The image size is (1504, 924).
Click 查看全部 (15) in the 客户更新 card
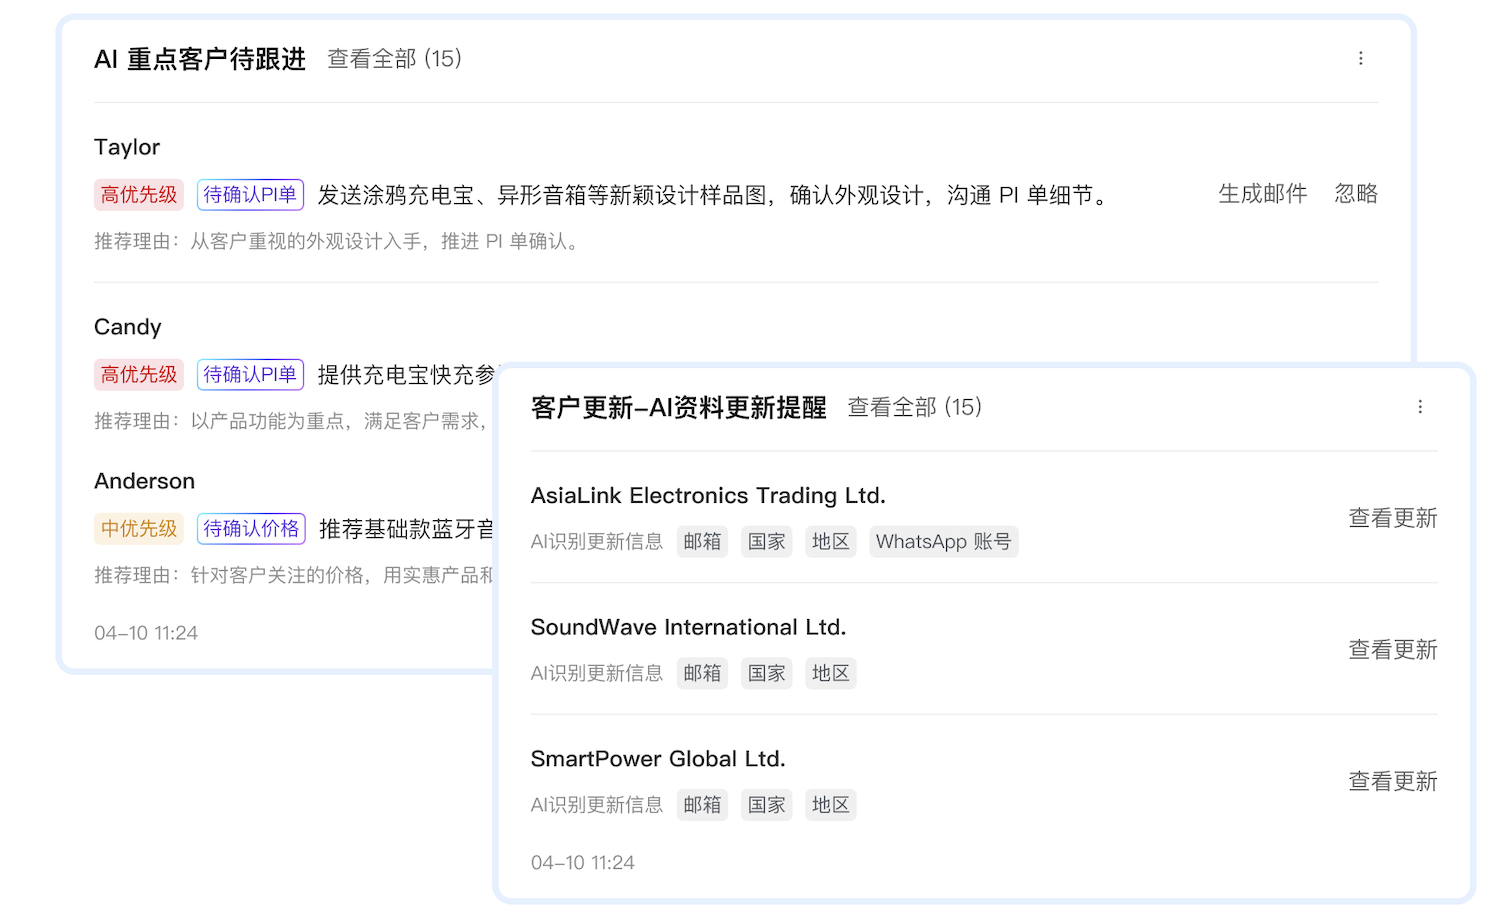[x=914, y=407]
